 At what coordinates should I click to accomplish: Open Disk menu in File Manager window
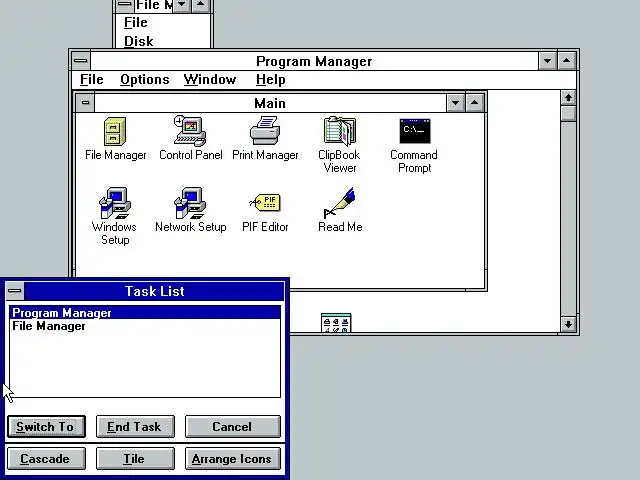tap(138, 41)
